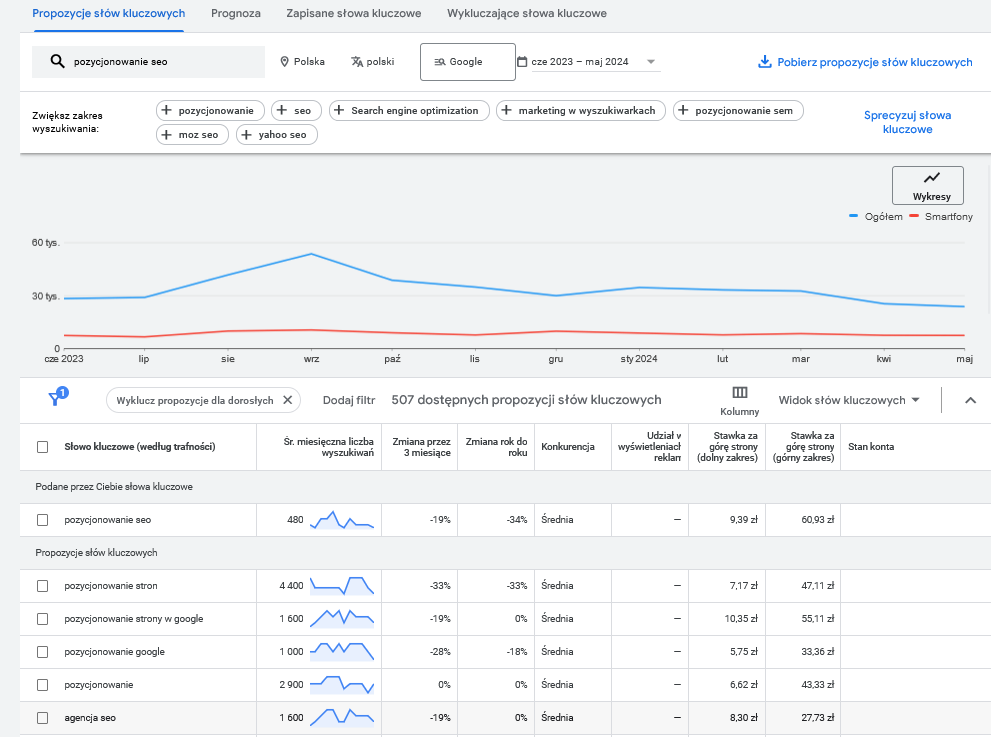This screenshot has width=992, height=737.
Task: Tick checkbox for 'pozycjonowanie stron'
Action: pos(42,586)
